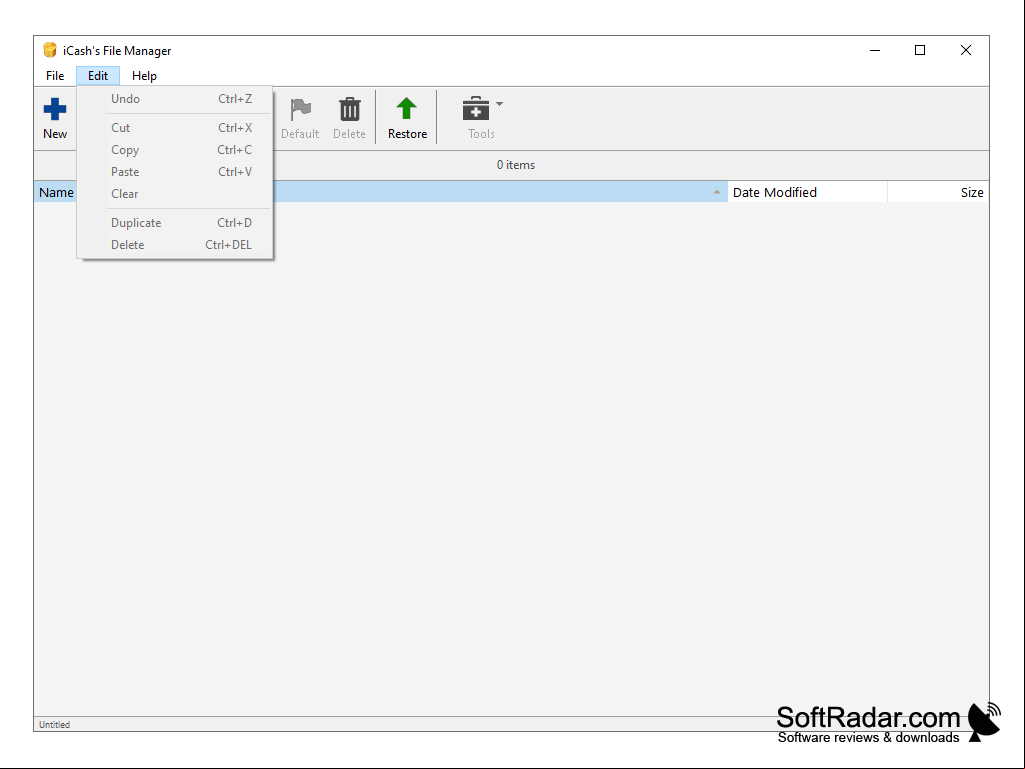The height and width of the screenshot is (769, 1025).
Task: Click the iCash coin stack title icon
Action: click(50, 50)
